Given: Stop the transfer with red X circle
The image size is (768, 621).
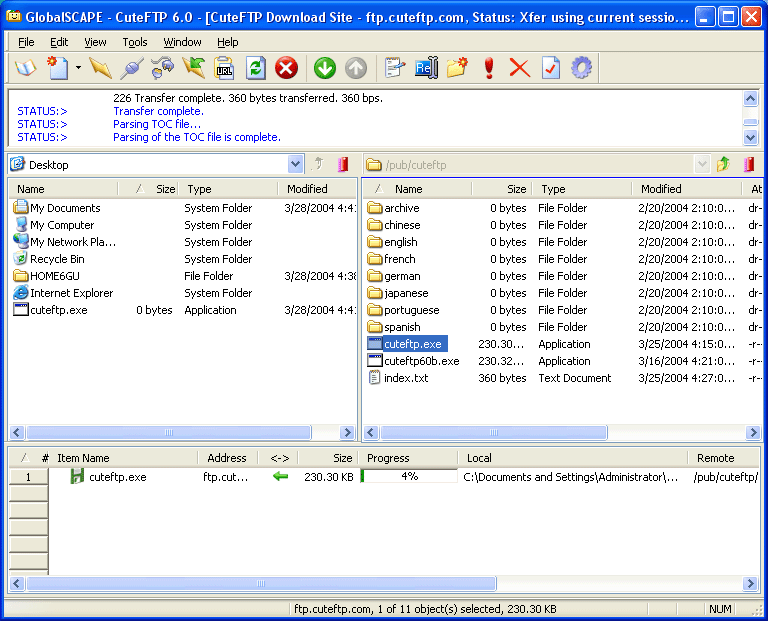Looking at the screenshot, I should (x=287, y=68).
